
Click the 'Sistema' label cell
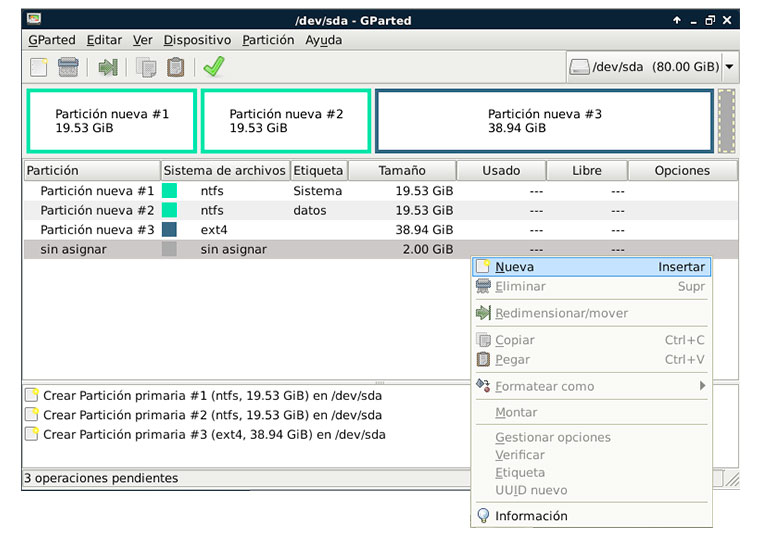(317, 191)
